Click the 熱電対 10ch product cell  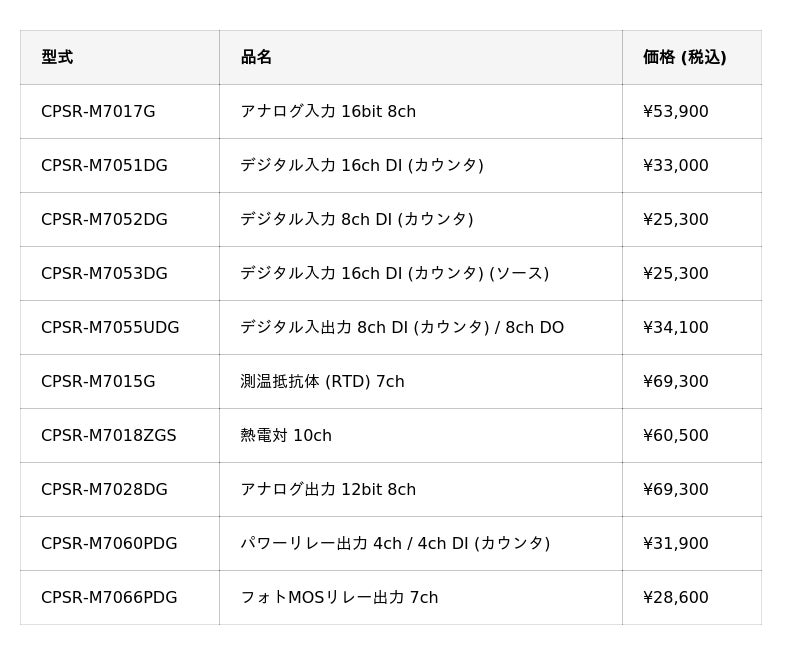coord(286,435)
